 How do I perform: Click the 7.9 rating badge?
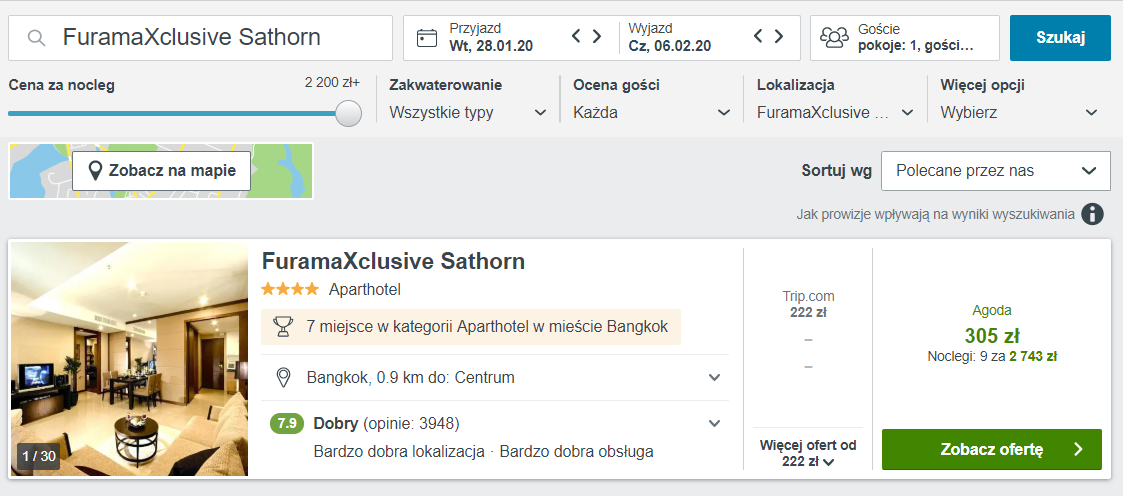[287, 424]
